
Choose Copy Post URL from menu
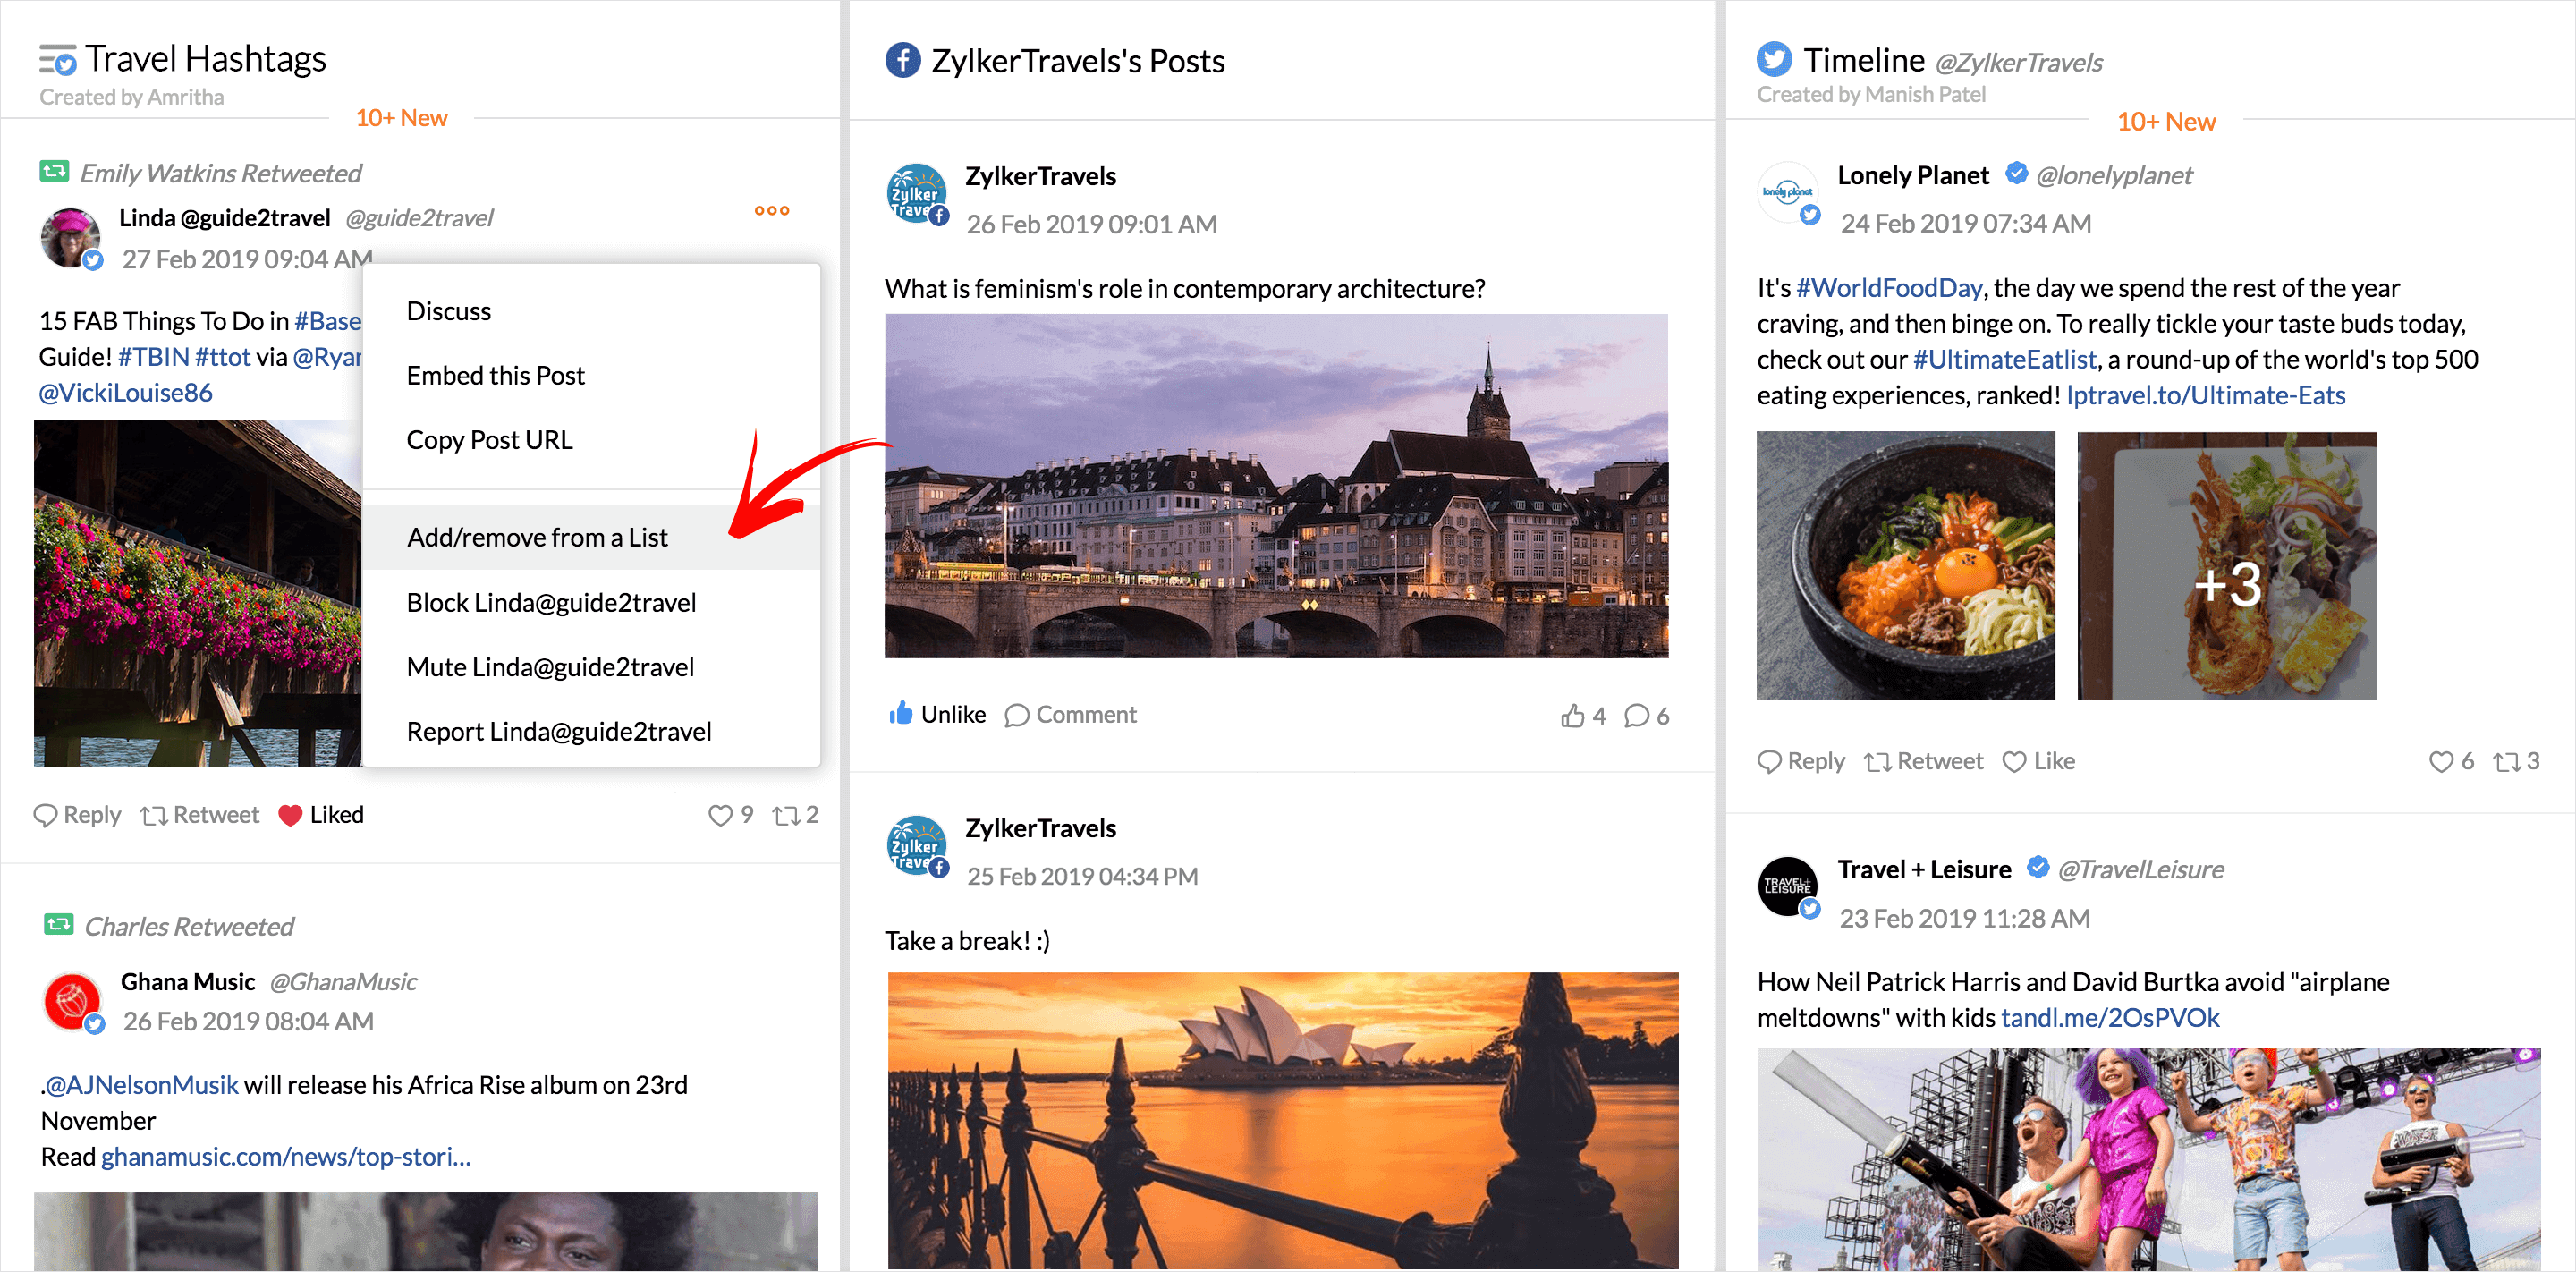[489, 440]
